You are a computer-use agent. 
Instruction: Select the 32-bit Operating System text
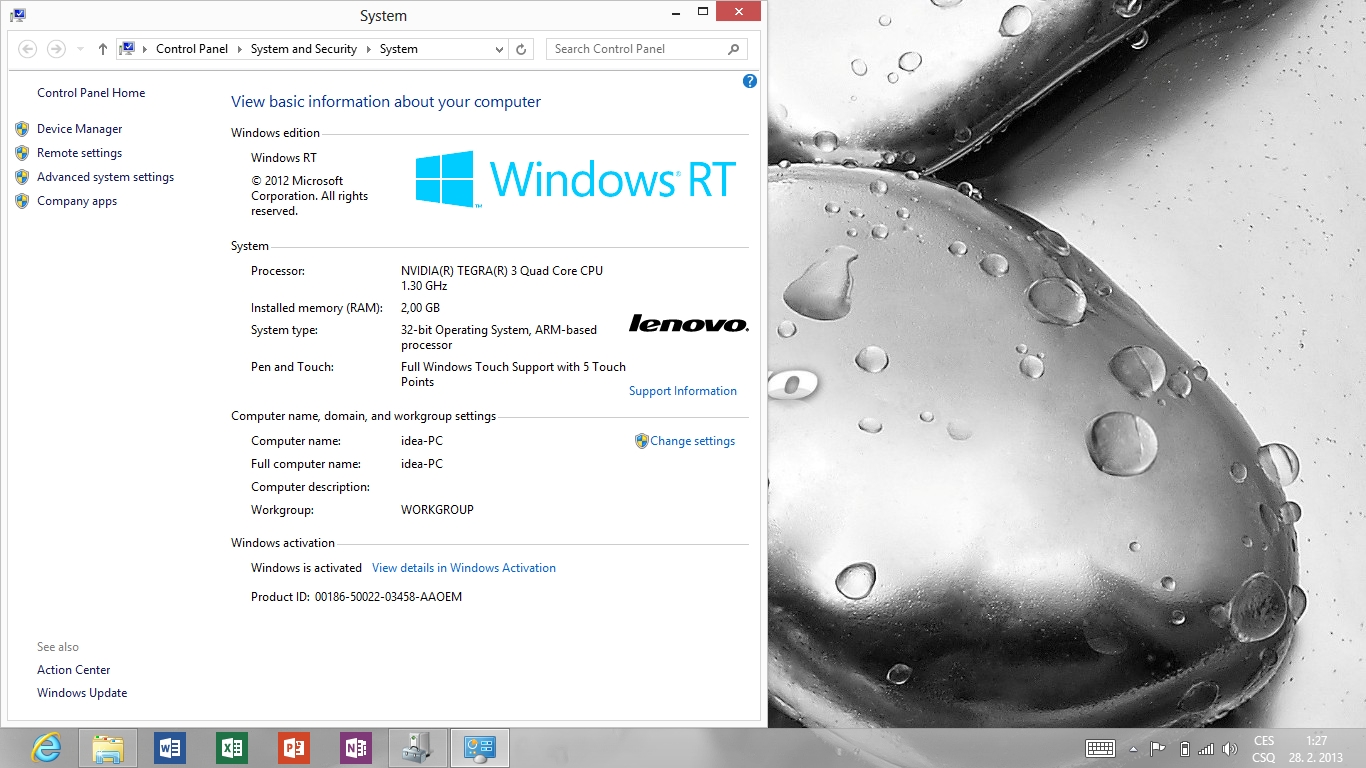[x=499, y=337]
